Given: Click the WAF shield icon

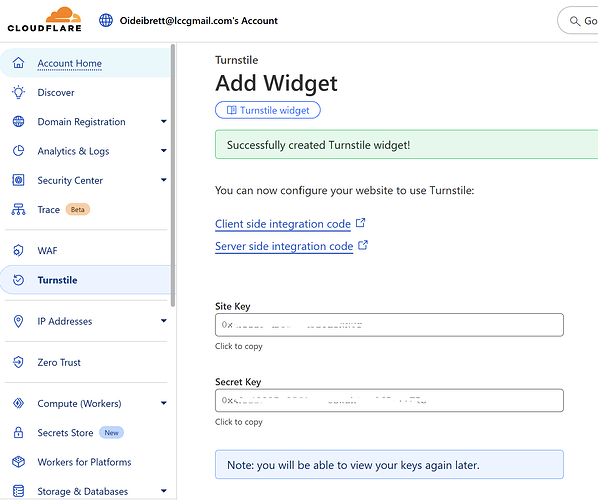Looking at the screenshot, I should (18, 251).
